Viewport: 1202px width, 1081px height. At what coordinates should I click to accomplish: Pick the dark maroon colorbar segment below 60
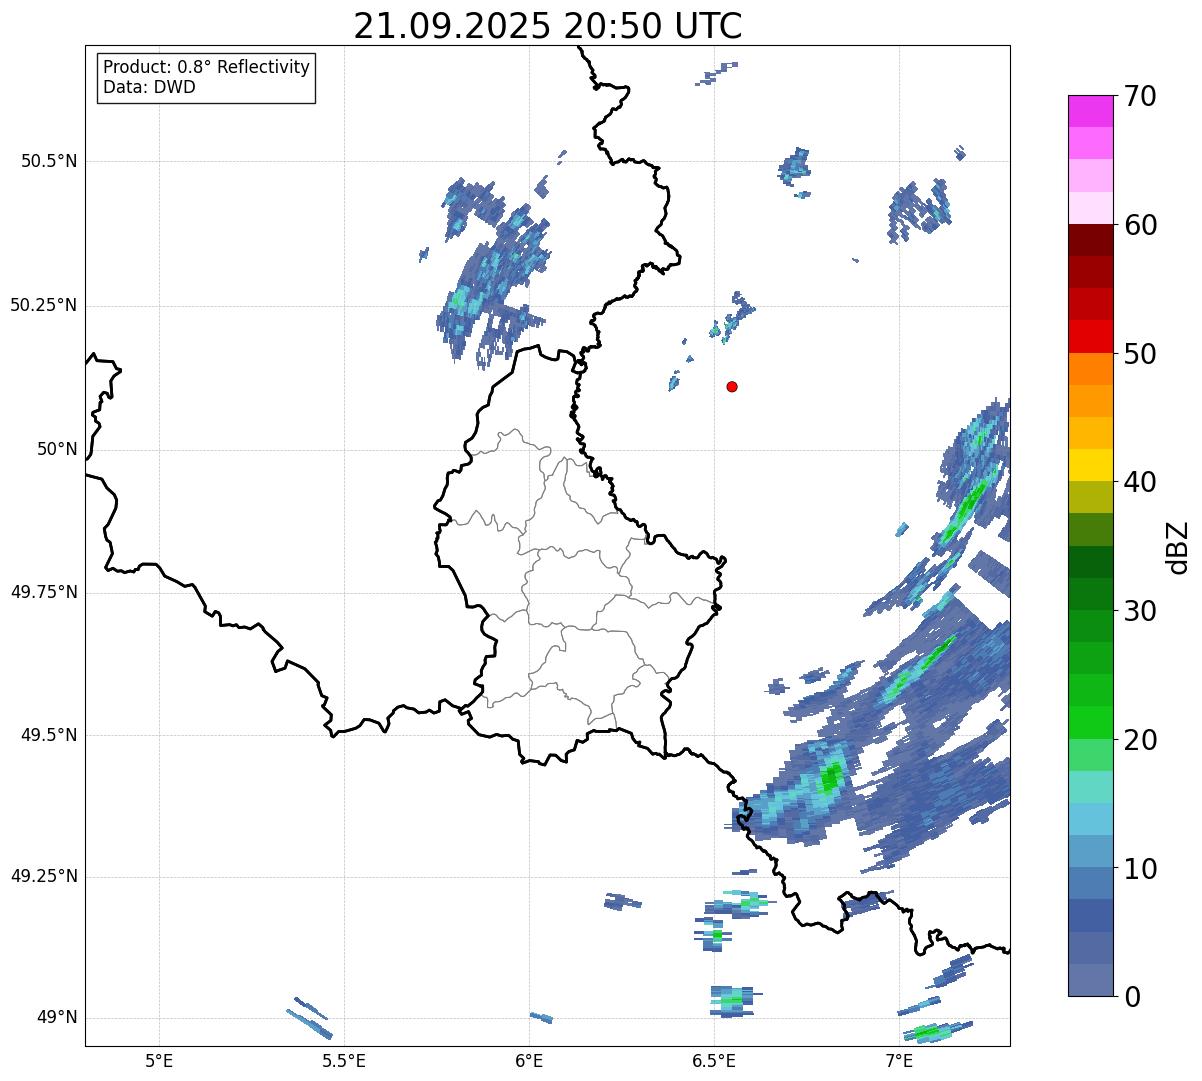[1090, 241]
